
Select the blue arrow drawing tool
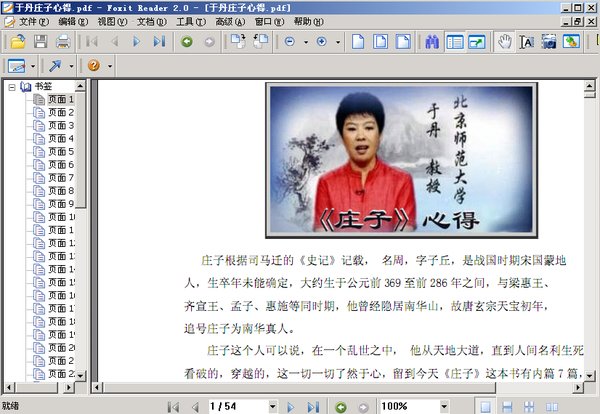pos(55,66)
